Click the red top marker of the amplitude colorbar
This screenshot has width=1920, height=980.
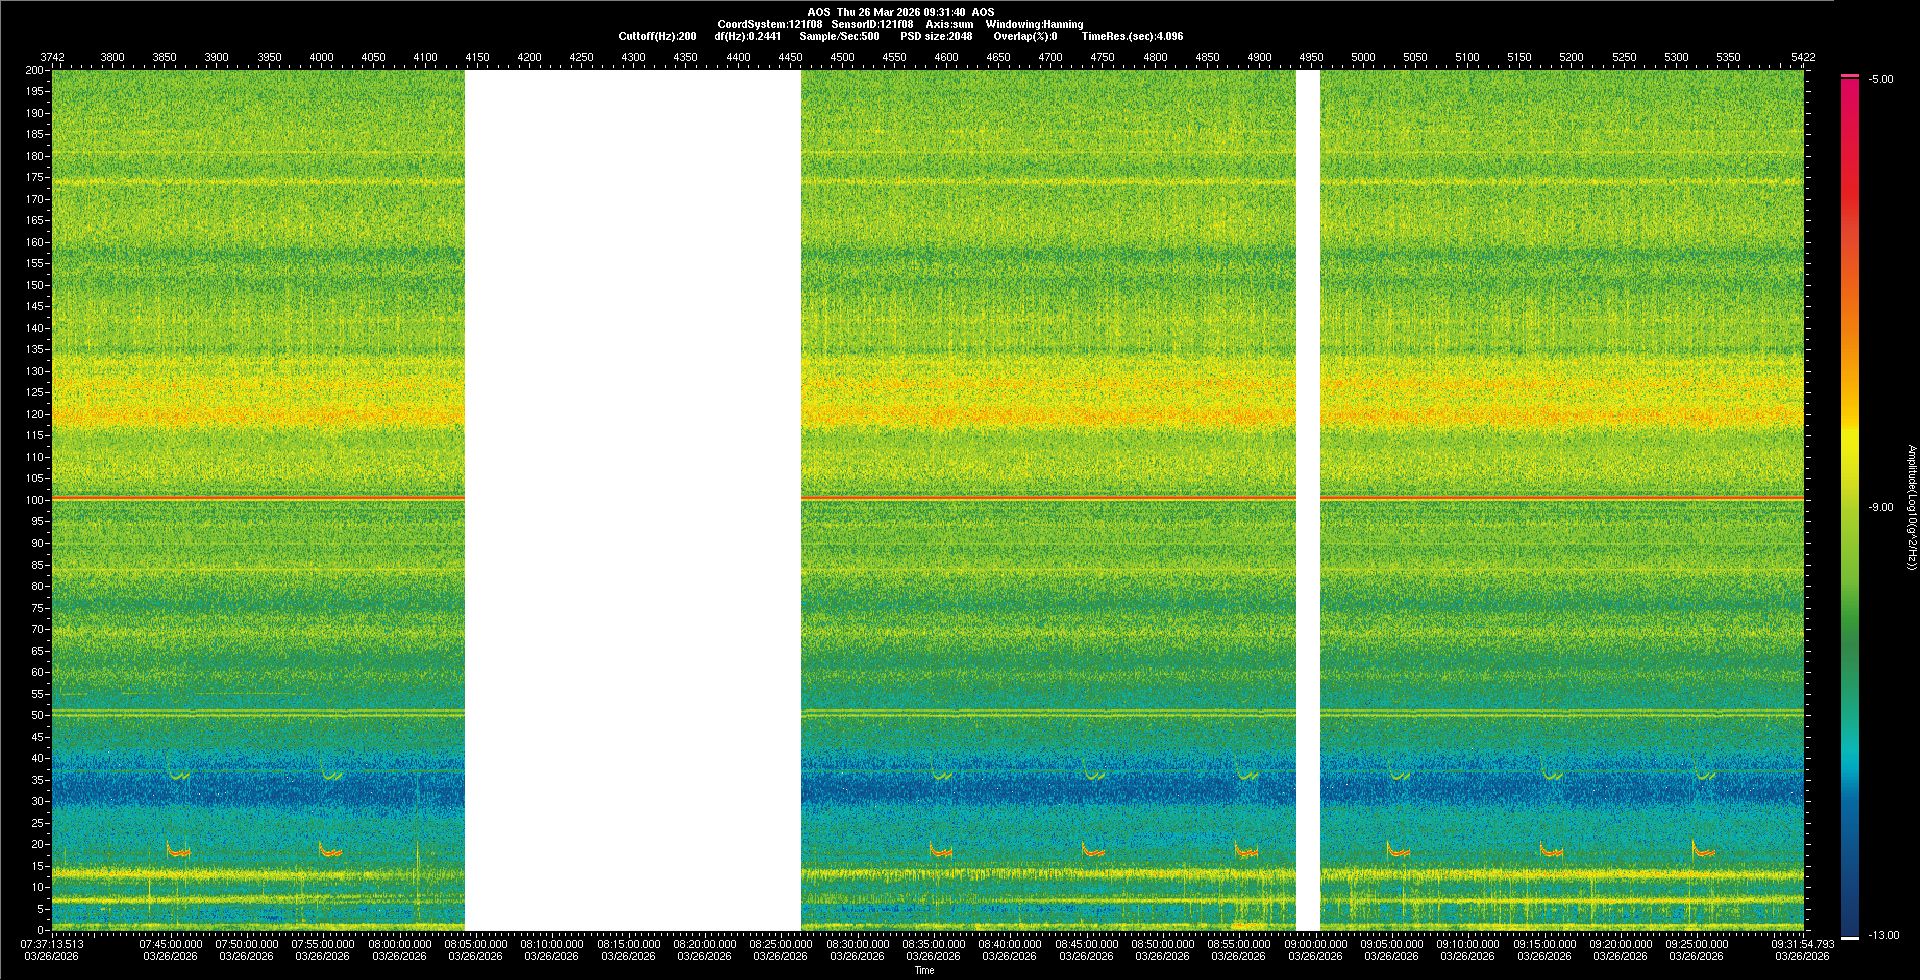pyautogui.click(x=1849, y=76)
